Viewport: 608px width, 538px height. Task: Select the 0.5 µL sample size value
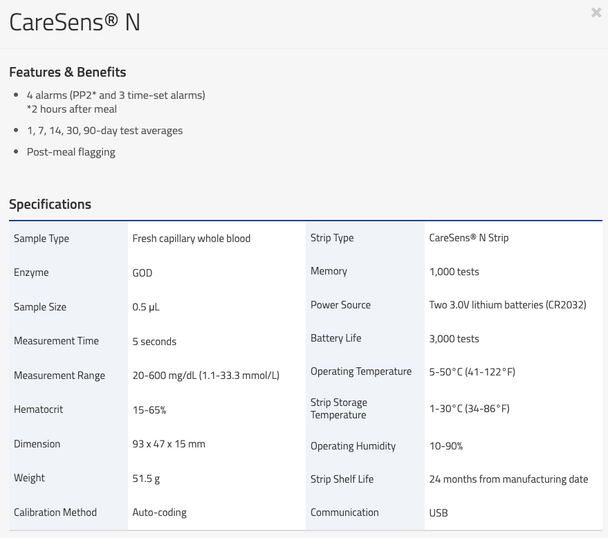coord(146,307)
